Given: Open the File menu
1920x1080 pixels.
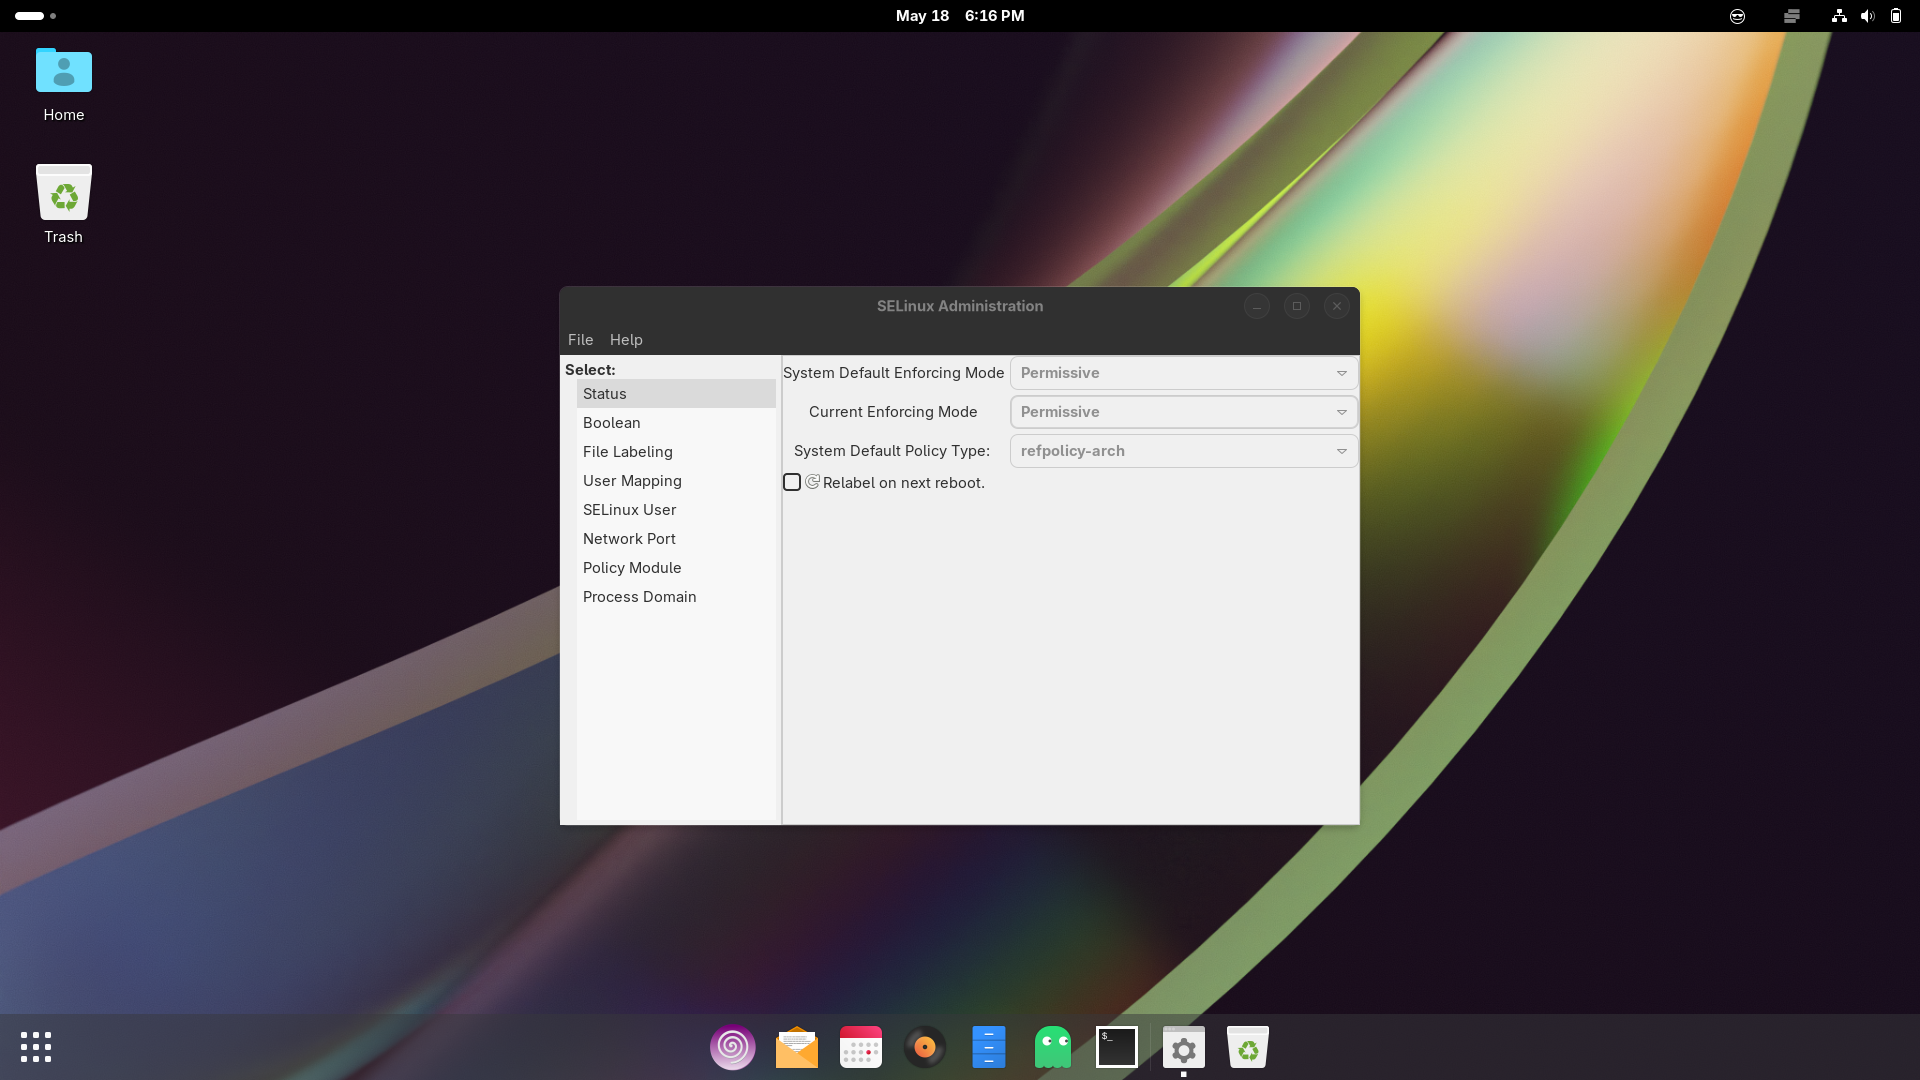Looking at the screenshot, I should click(x=580, y=340).
